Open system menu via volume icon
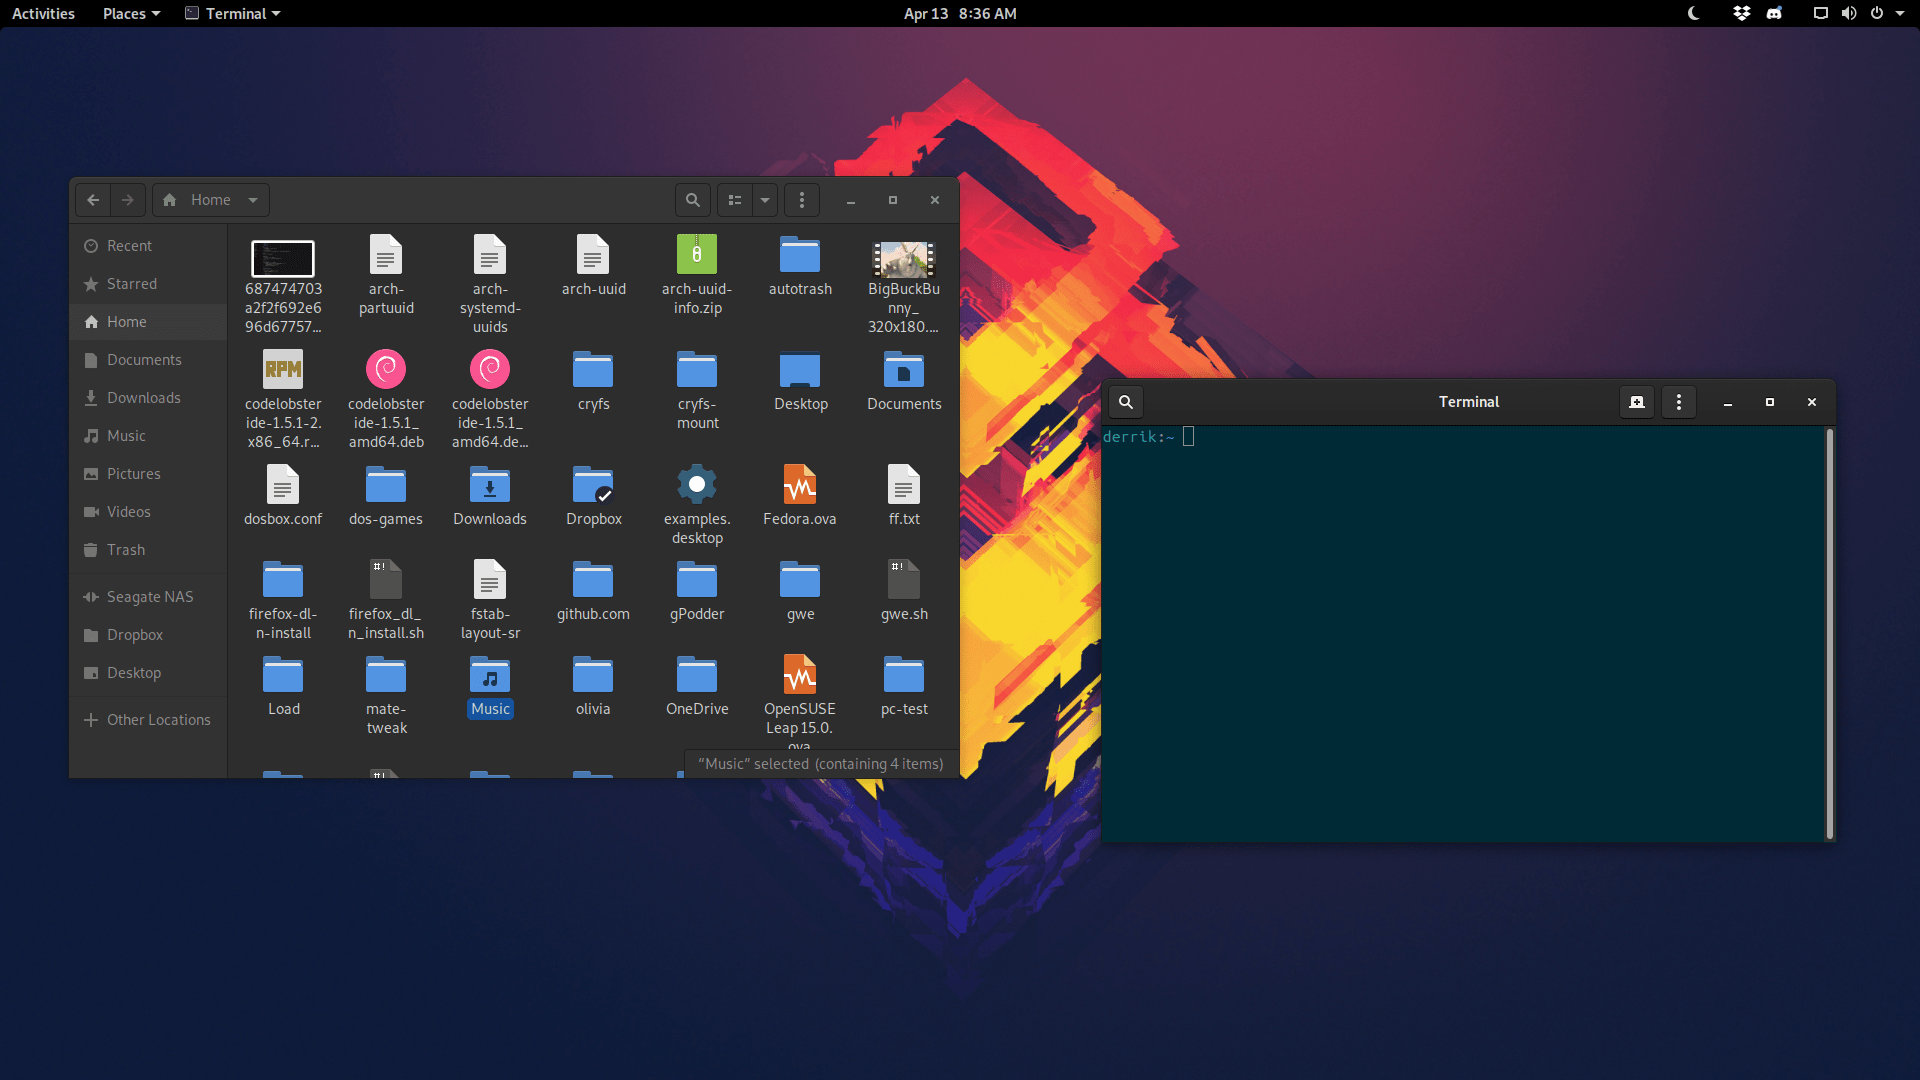Screen dimensions: 1920x1080 (1849, 13)
